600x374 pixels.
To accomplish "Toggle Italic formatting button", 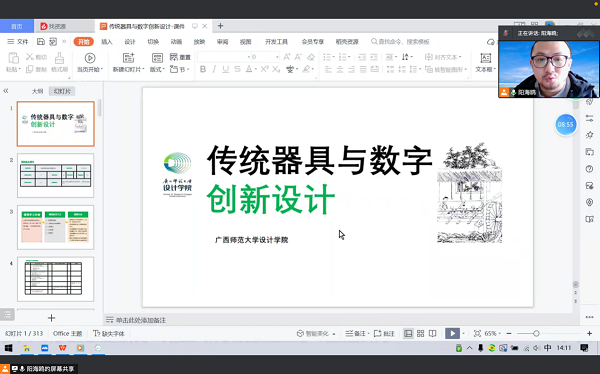I will coord(214,69).
